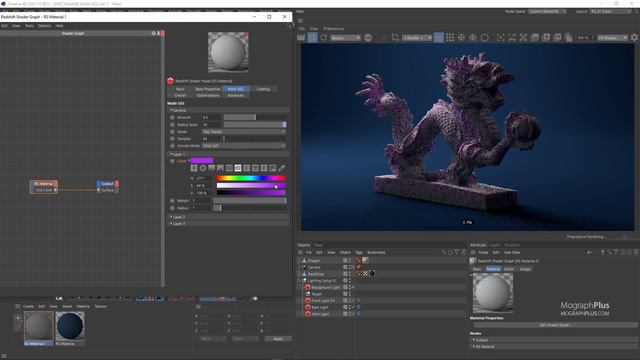This screenshot has width=640, height=360.
Task: Toggle the Weight parameter animation circle
Action: click(x=172, y=201)
